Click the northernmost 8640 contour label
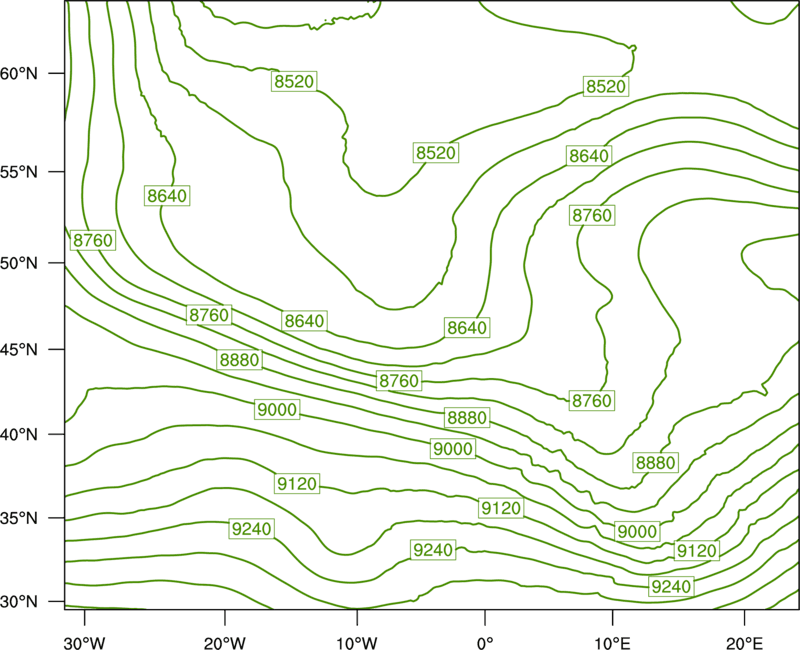Image resolution: width=800 pixels, height=650 pixels. (589, 156)
